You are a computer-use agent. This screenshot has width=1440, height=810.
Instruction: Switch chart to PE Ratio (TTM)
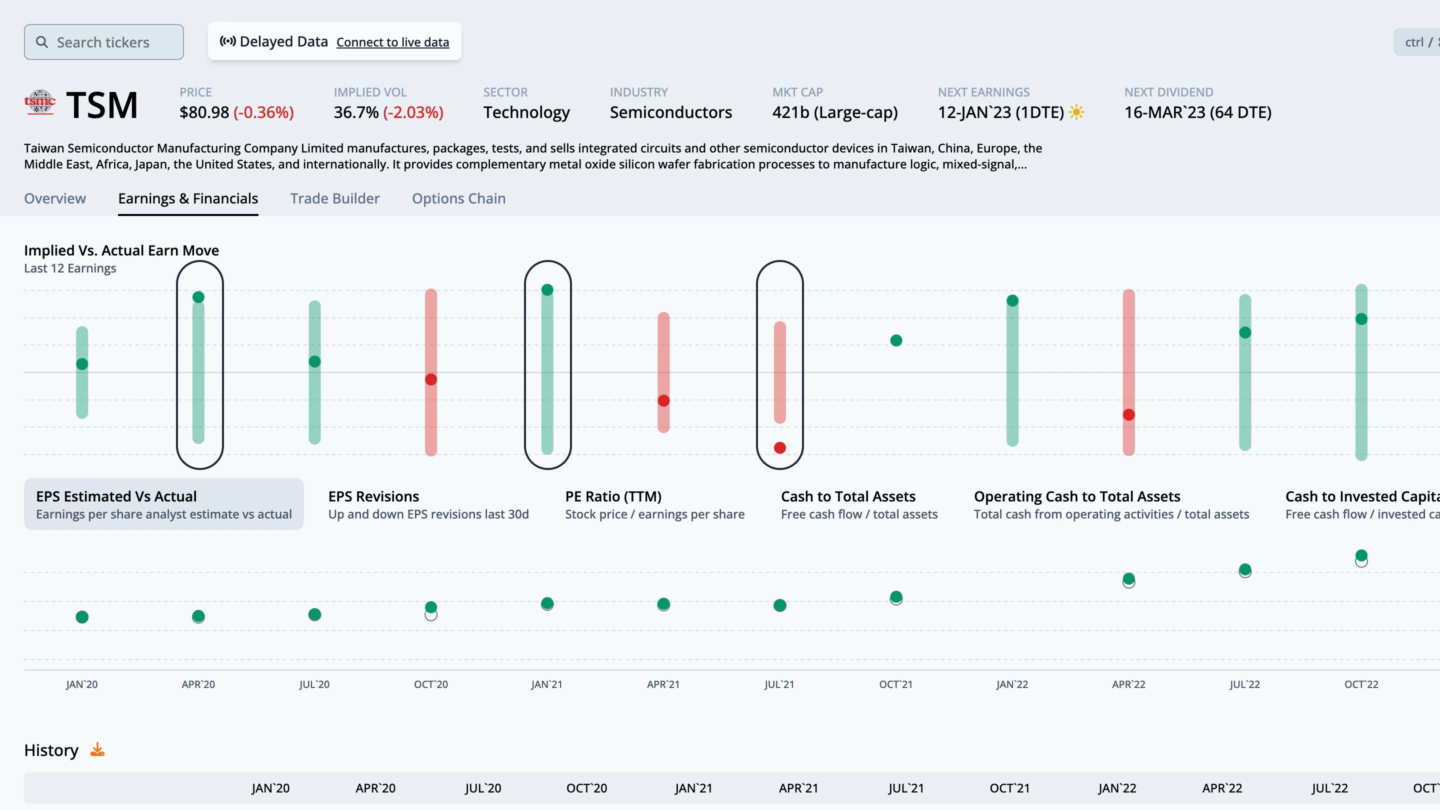[654, 504]
